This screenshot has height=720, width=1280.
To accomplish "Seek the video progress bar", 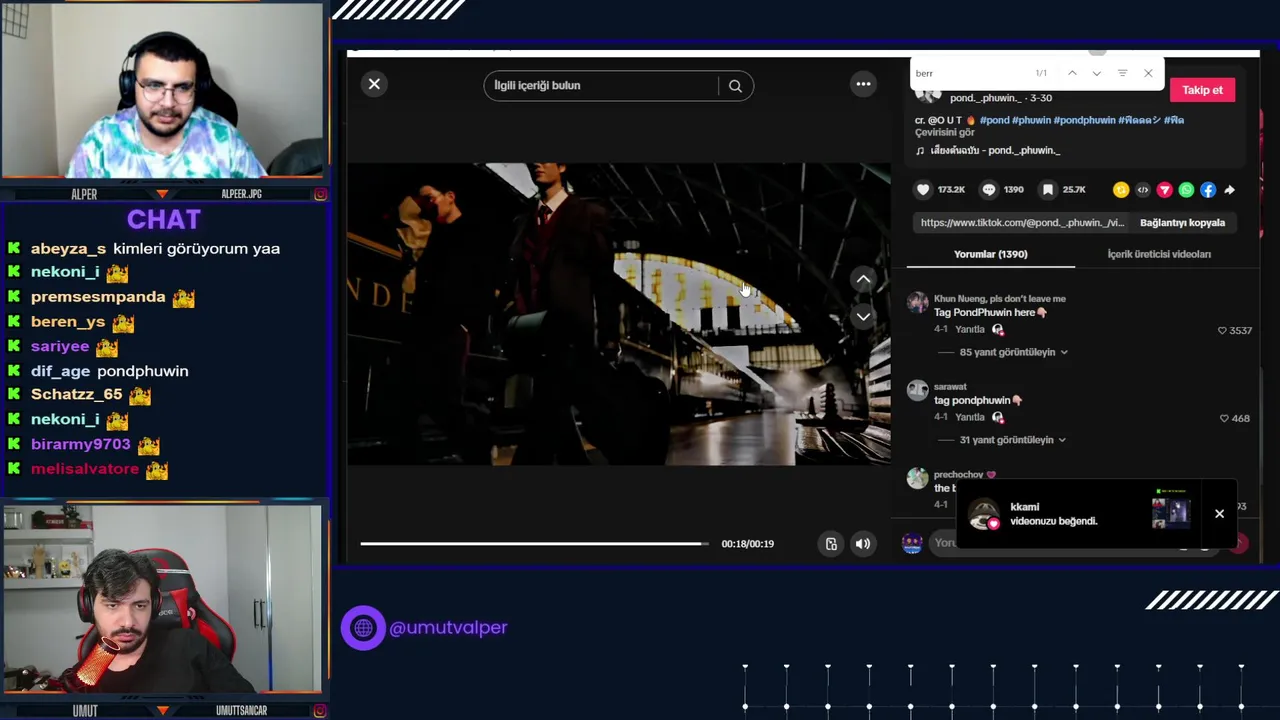I will [534, 544].
